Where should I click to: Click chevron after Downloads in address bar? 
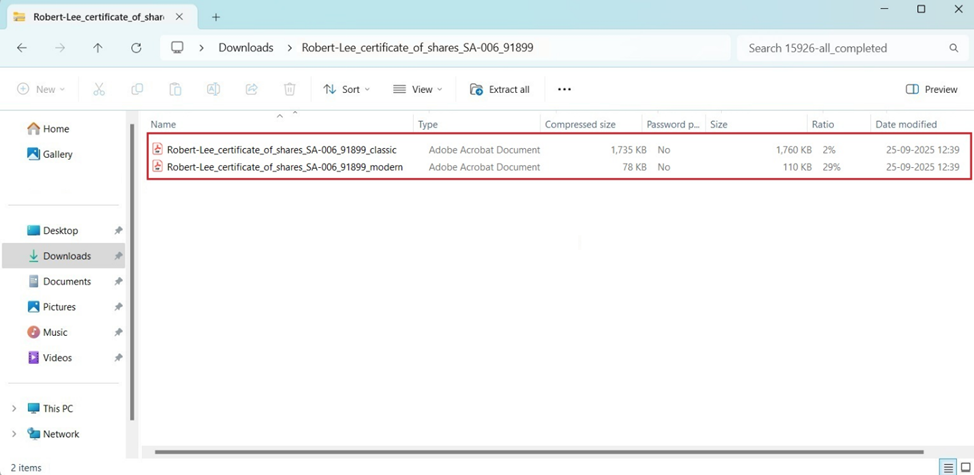coord(289,48)
